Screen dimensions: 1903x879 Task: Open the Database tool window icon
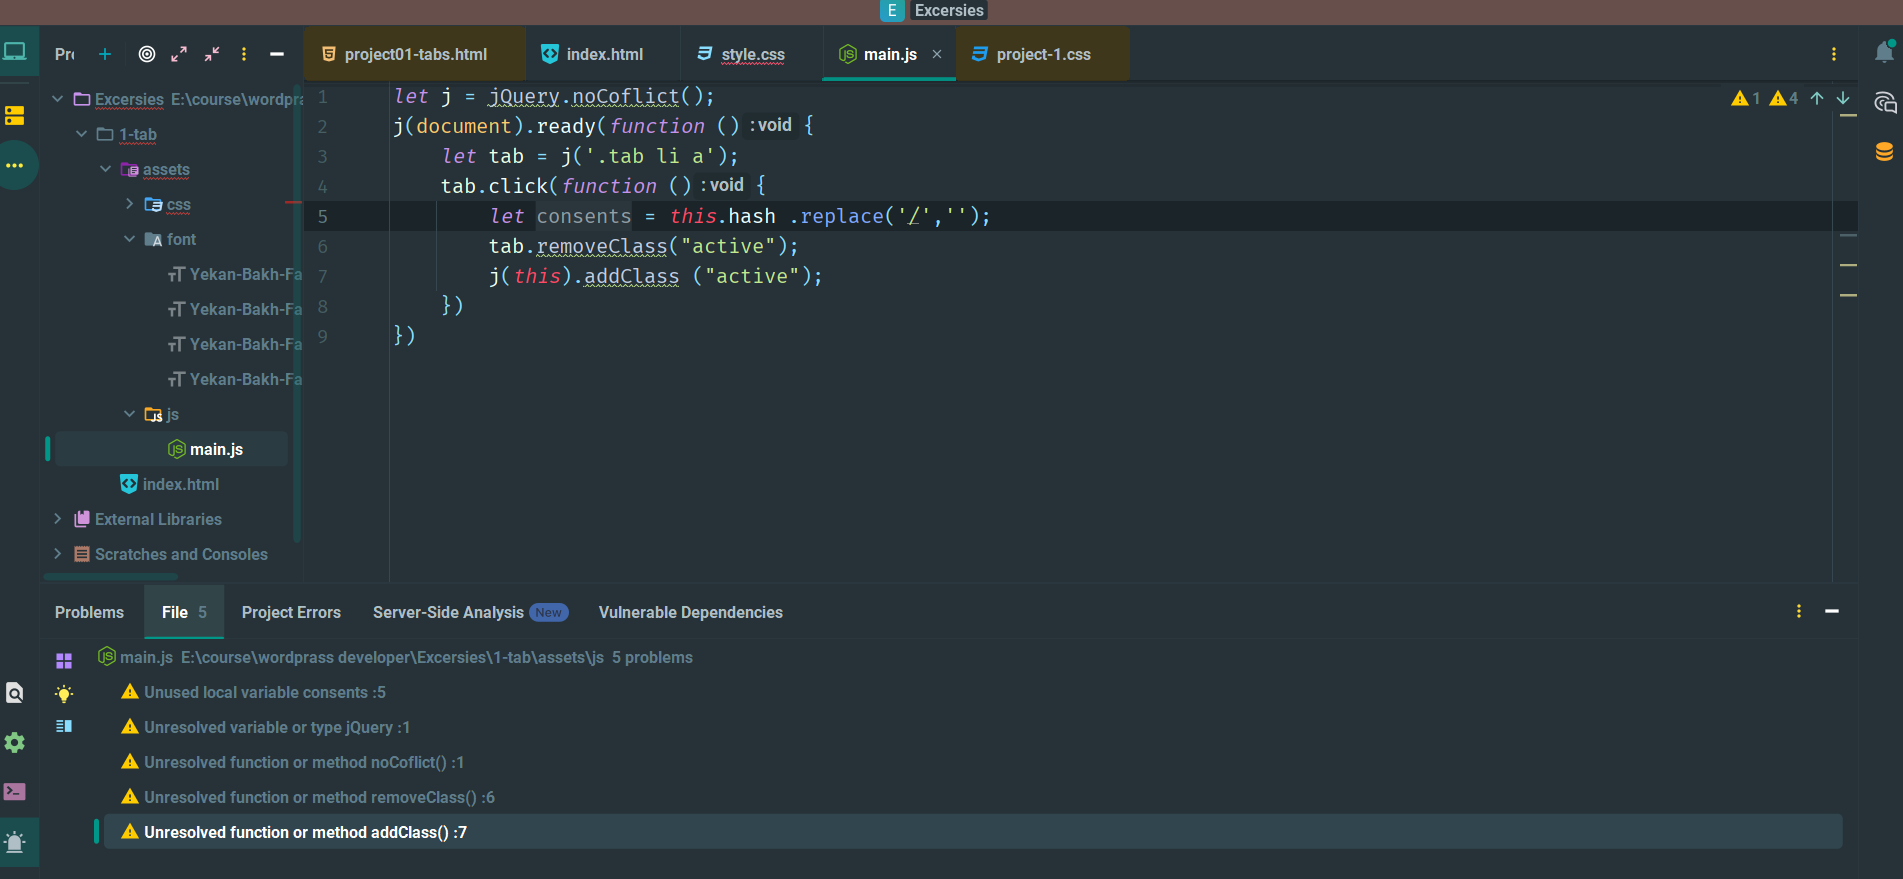point(1884,152)
